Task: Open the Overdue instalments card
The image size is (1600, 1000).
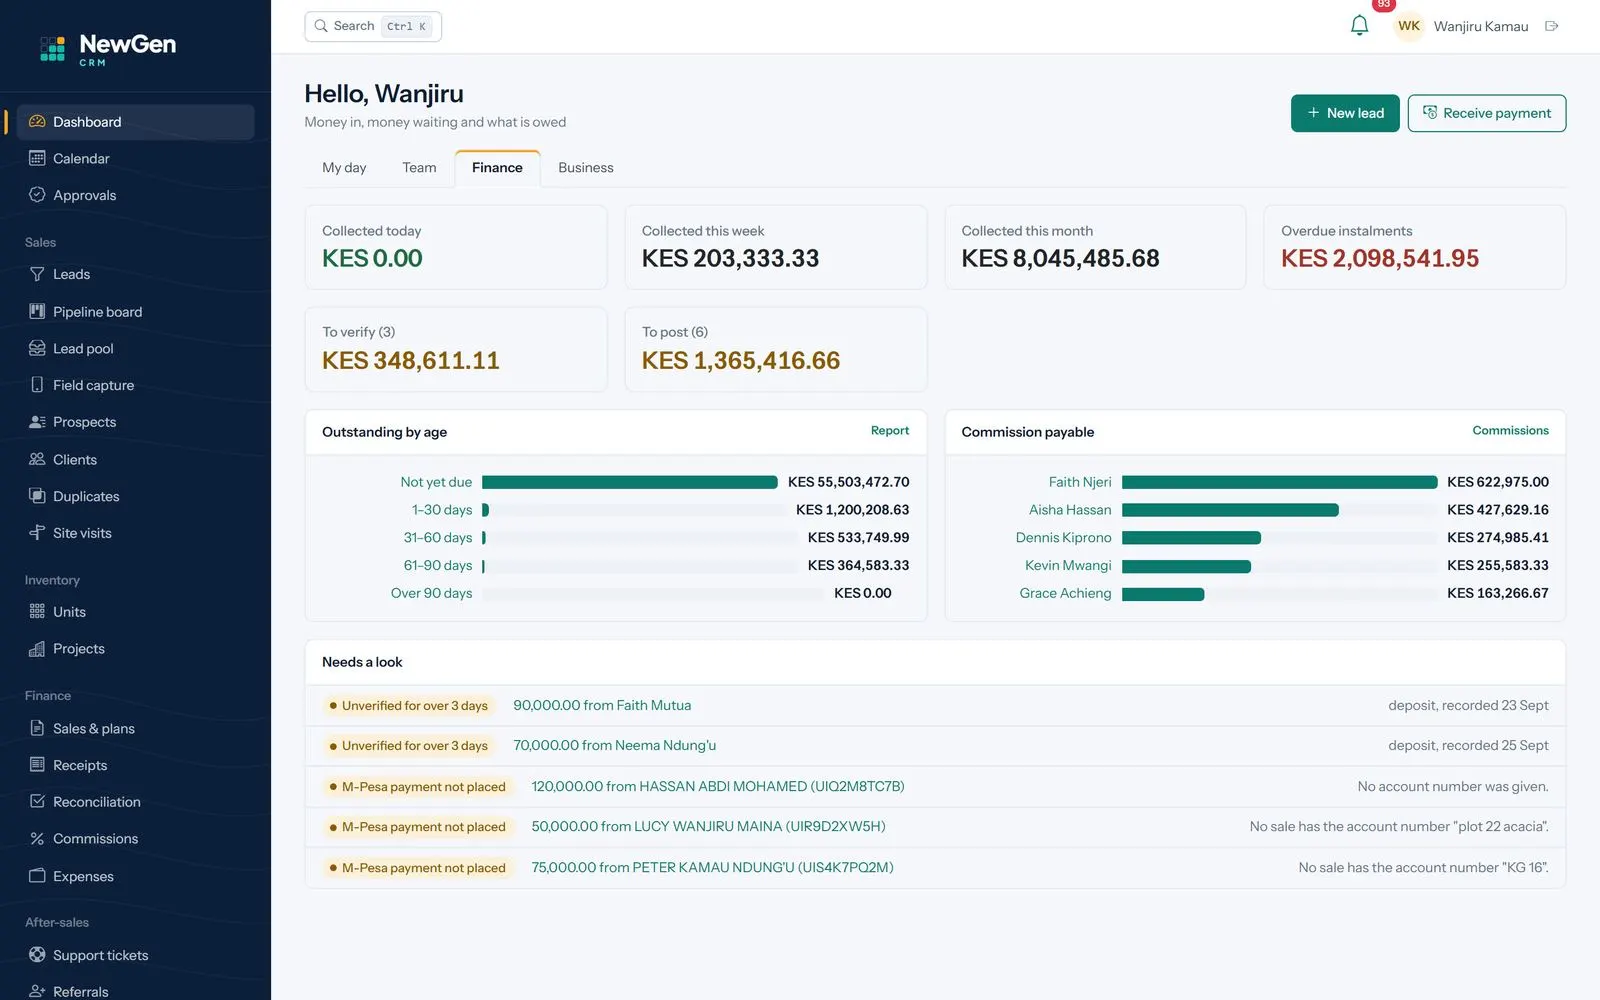Action: (1415, 247)
